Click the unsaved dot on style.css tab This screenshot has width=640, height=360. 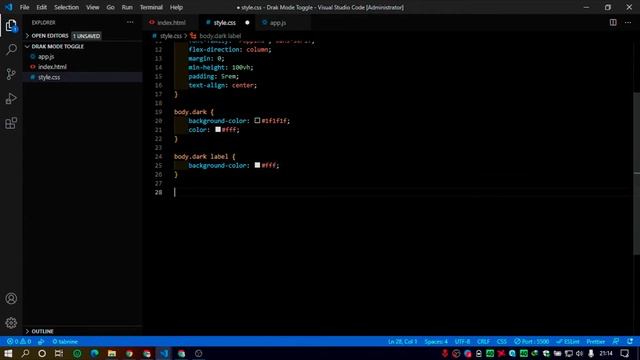point(247,22)
